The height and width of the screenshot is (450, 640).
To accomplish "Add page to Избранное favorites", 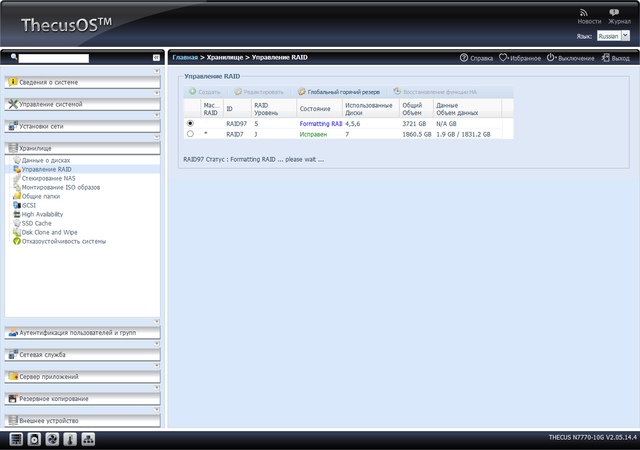I will tap(520, 58).
